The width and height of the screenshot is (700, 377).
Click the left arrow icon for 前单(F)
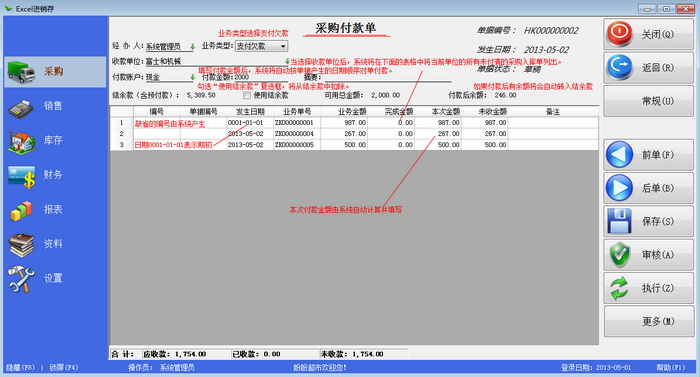pos(619,155)
